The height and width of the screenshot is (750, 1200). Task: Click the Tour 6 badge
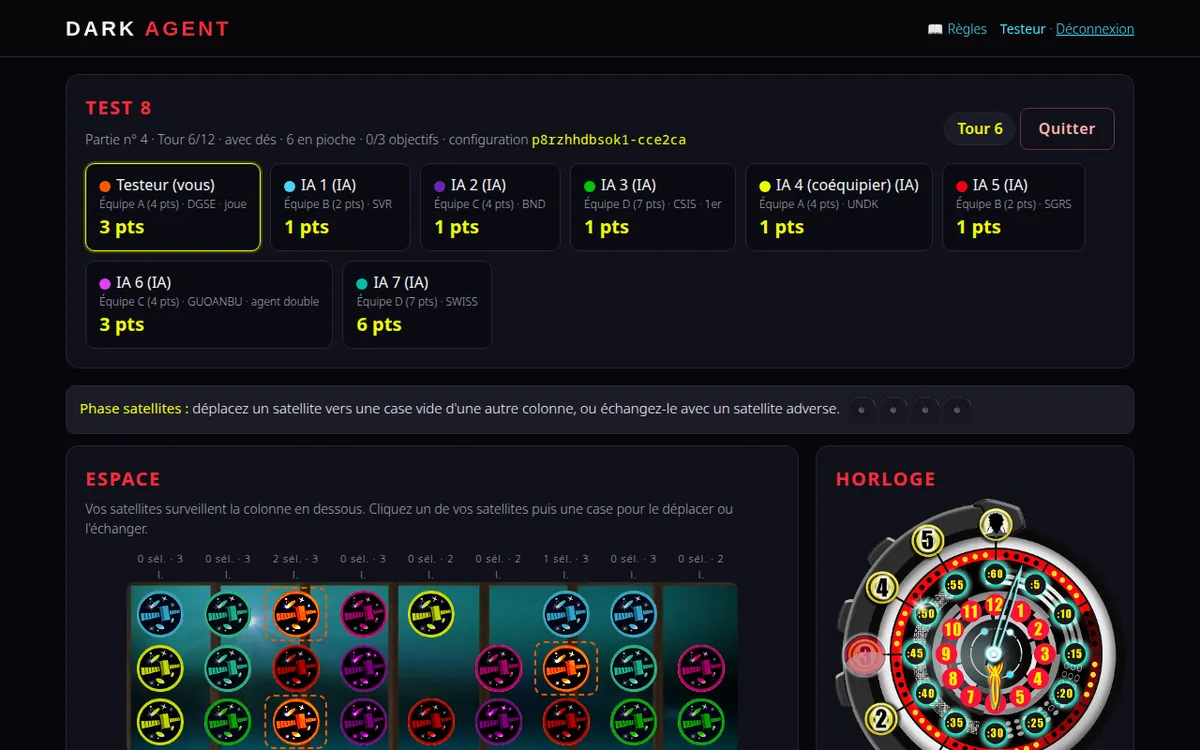pyautogui.click(x=980, y=128)
